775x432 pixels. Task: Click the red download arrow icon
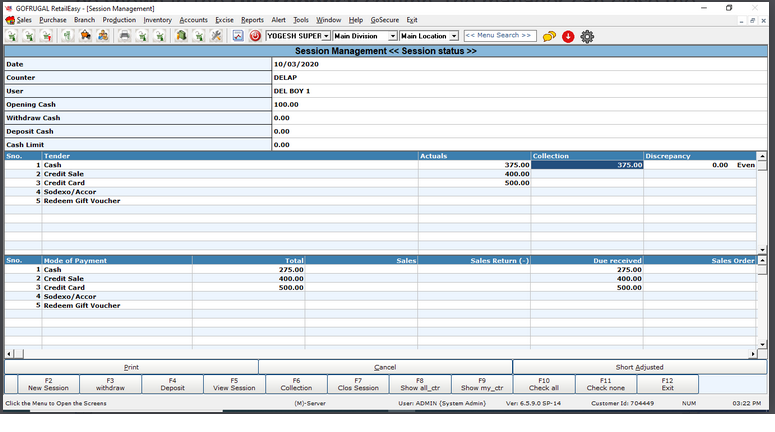(568, 36)
